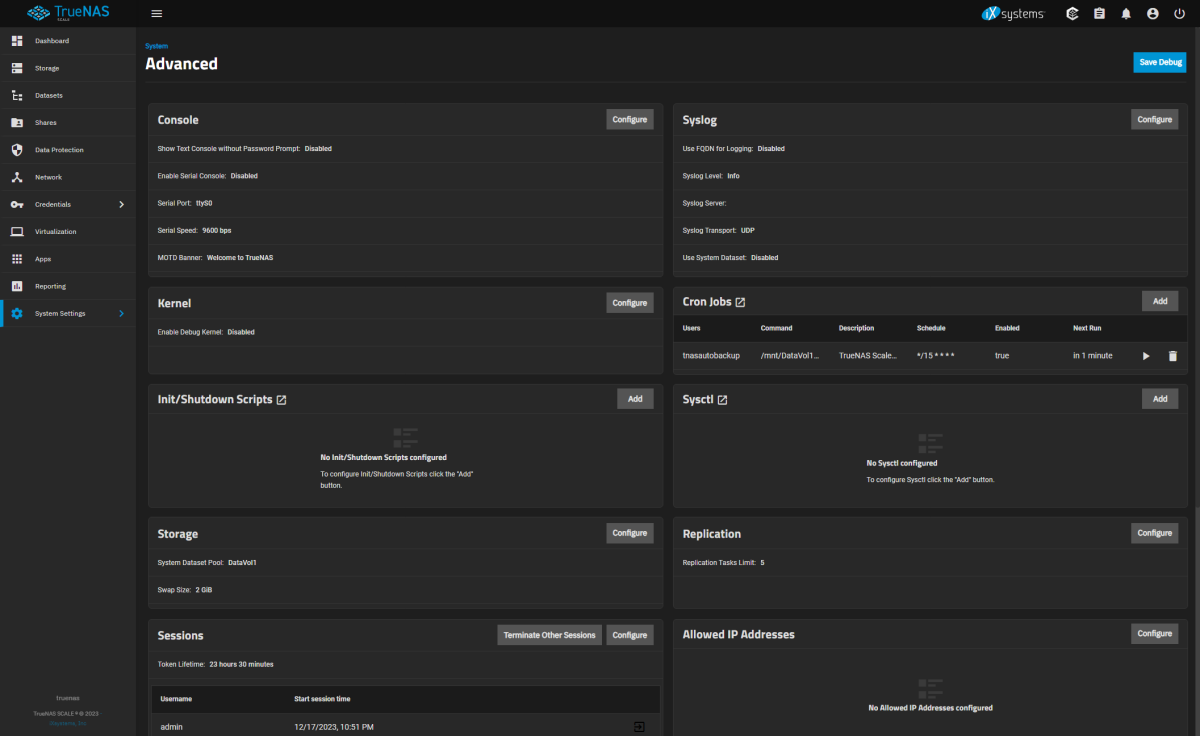Delete the tnasautobackup cron job

[x=1173, y=356]
